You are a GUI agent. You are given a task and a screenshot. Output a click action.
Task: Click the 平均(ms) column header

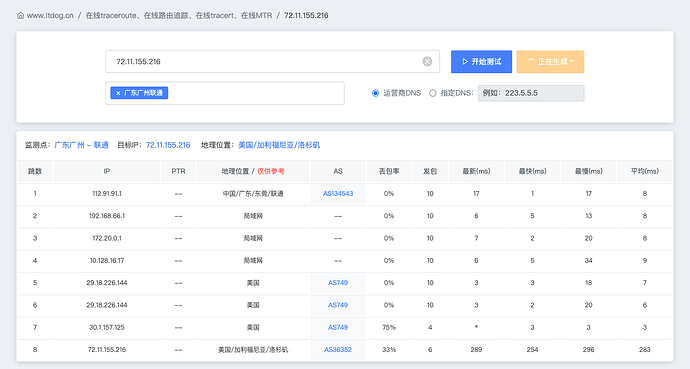pos(645,172)
